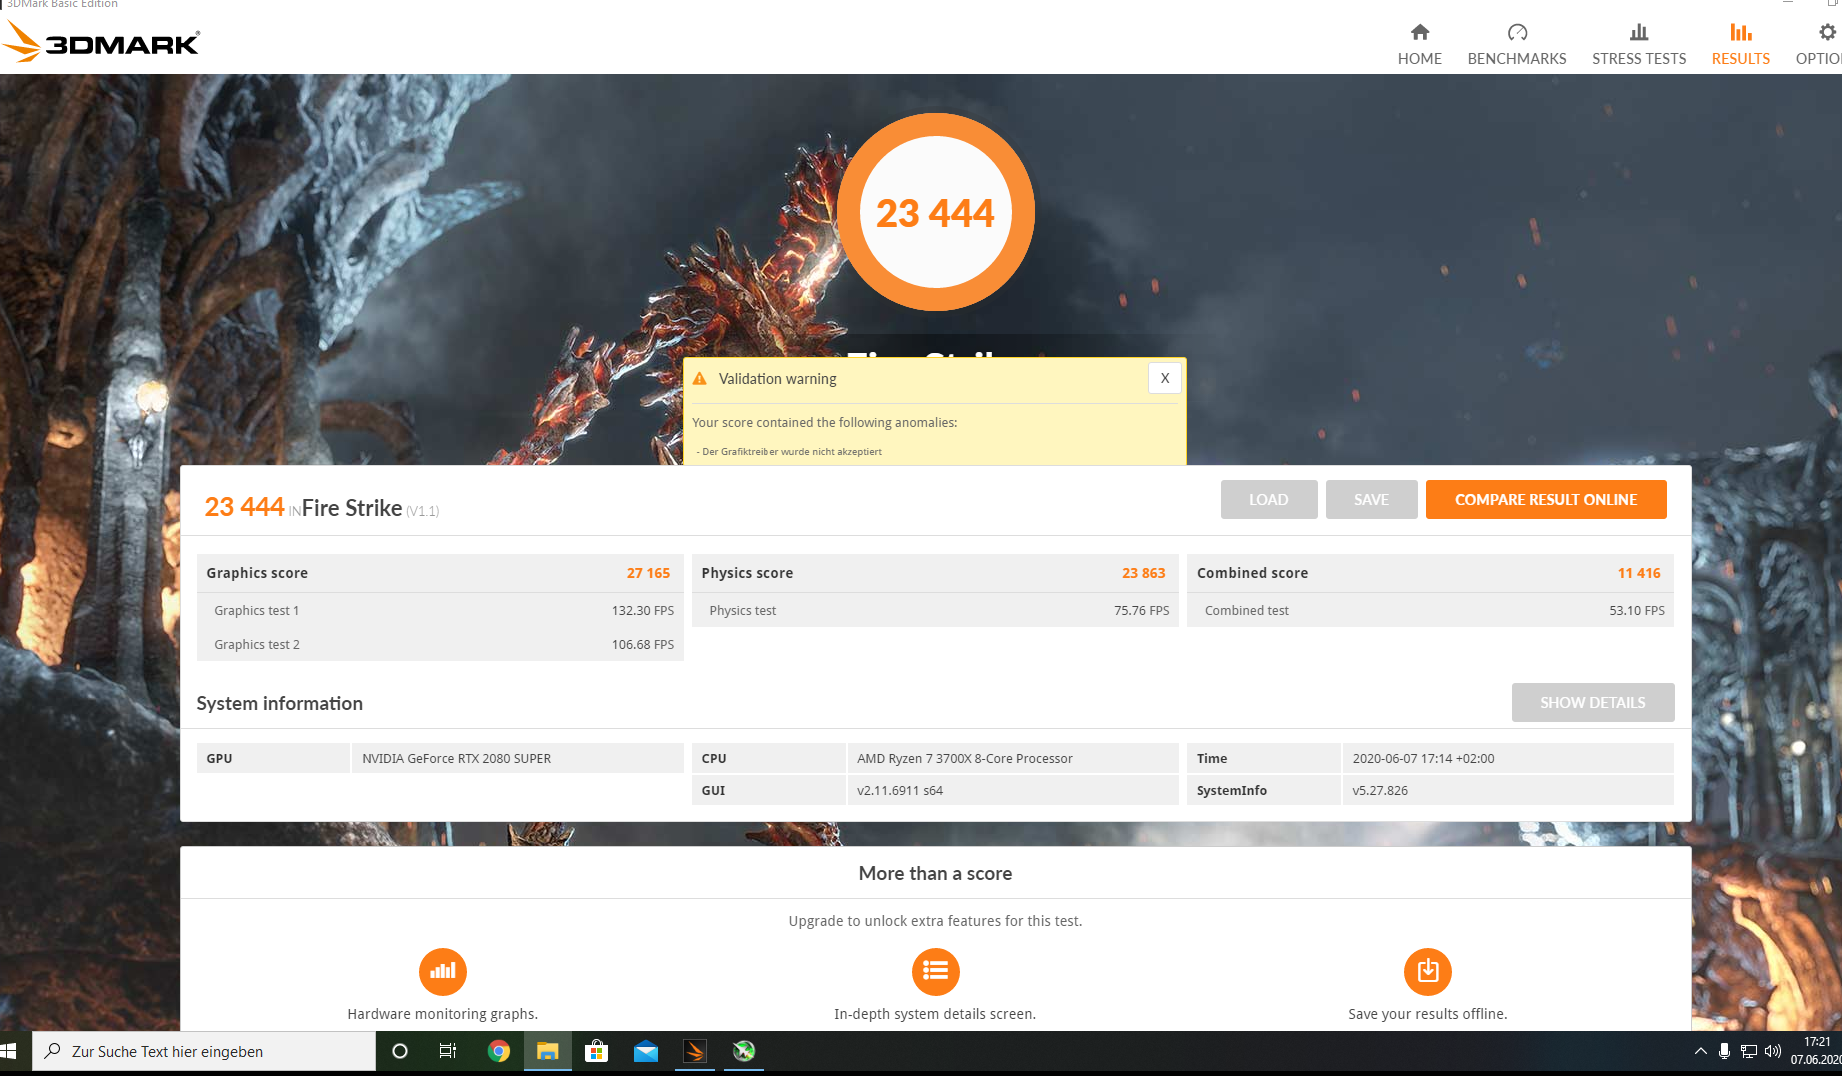
Task: Open Cortana circle icon in taskbar
Action: point(400,1051)
